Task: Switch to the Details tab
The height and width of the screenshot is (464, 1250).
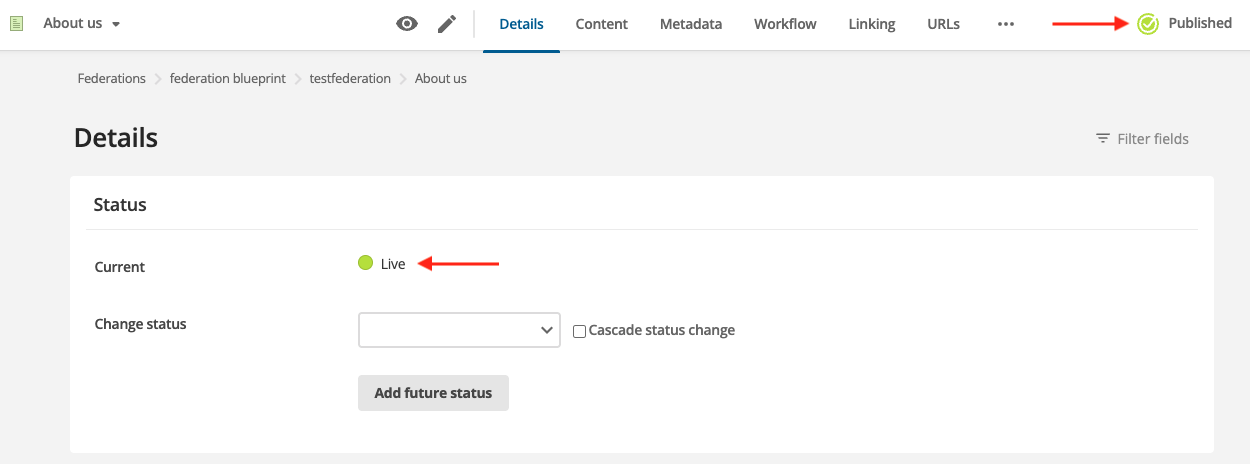Action: tap(521, 24)
